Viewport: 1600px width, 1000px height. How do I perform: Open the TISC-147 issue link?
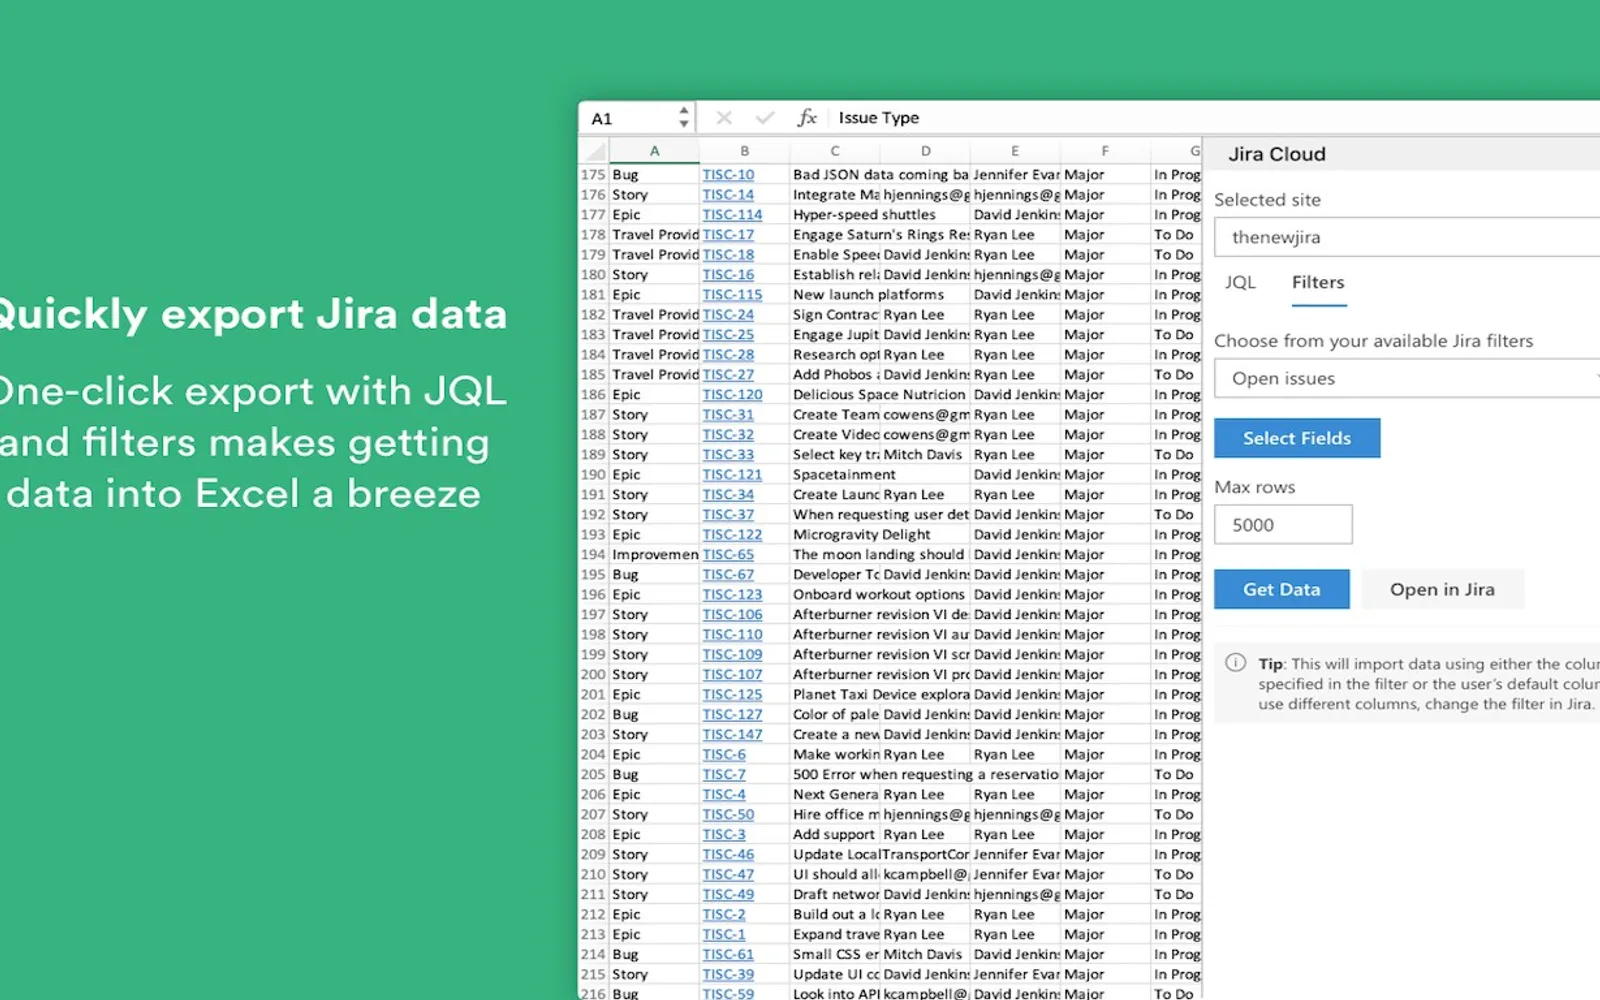pos(732,734)
